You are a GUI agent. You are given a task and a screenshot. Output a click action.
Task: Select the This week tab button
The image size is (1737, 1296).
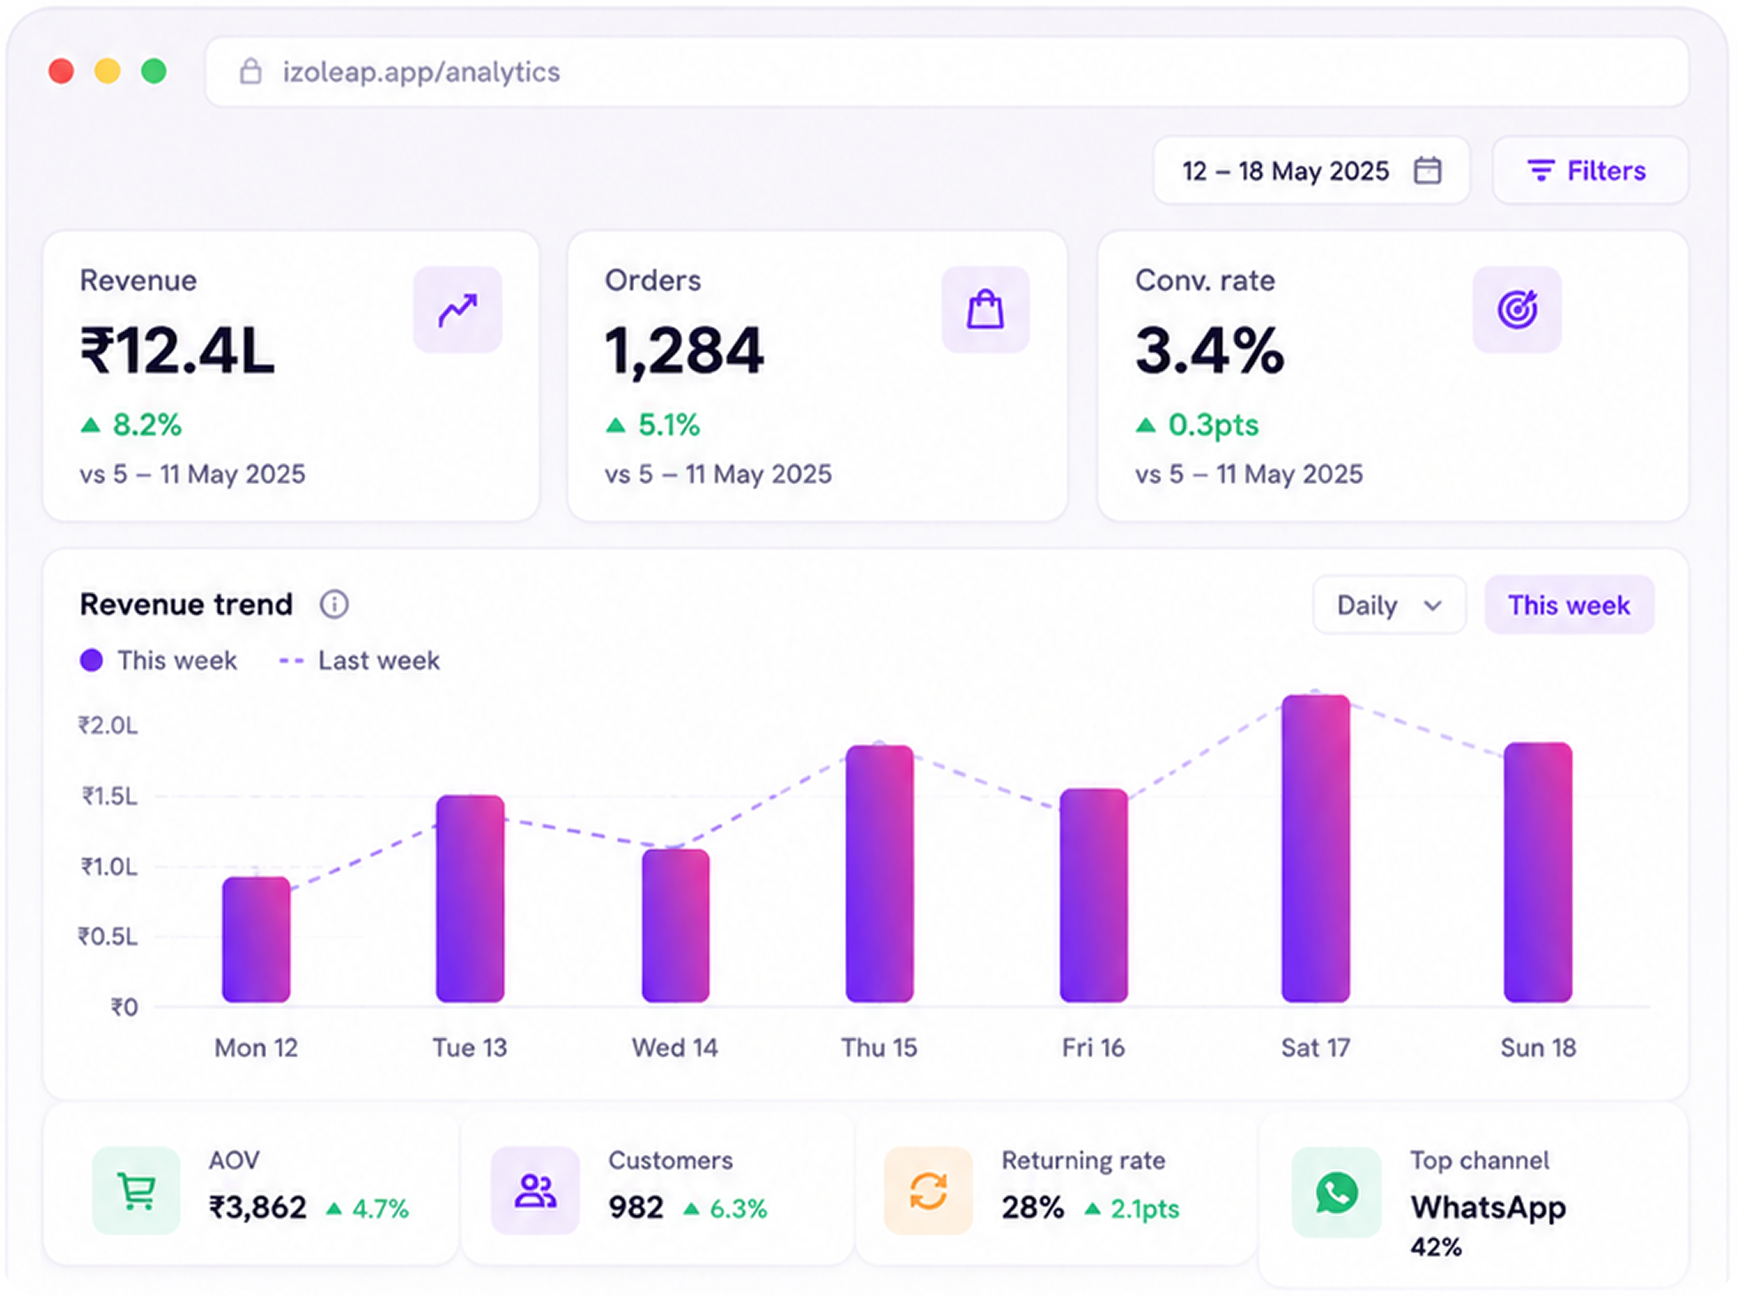coord(1569,605)
